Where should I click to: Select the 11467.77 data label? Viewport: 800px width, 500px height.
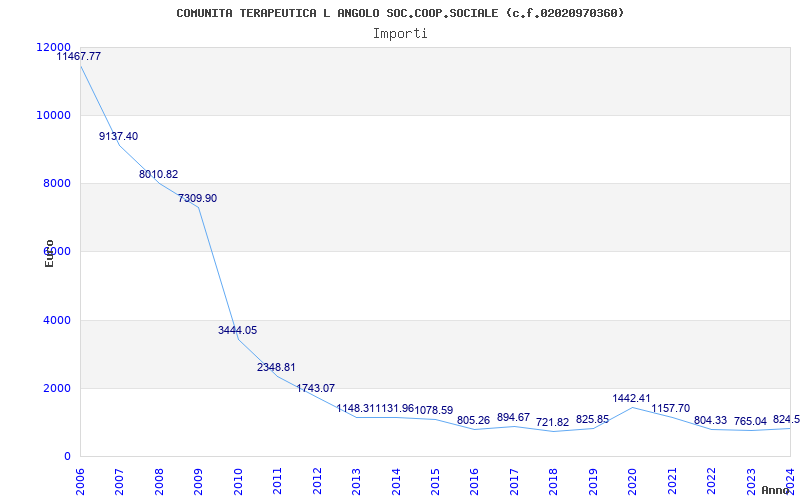coord(79,56)
